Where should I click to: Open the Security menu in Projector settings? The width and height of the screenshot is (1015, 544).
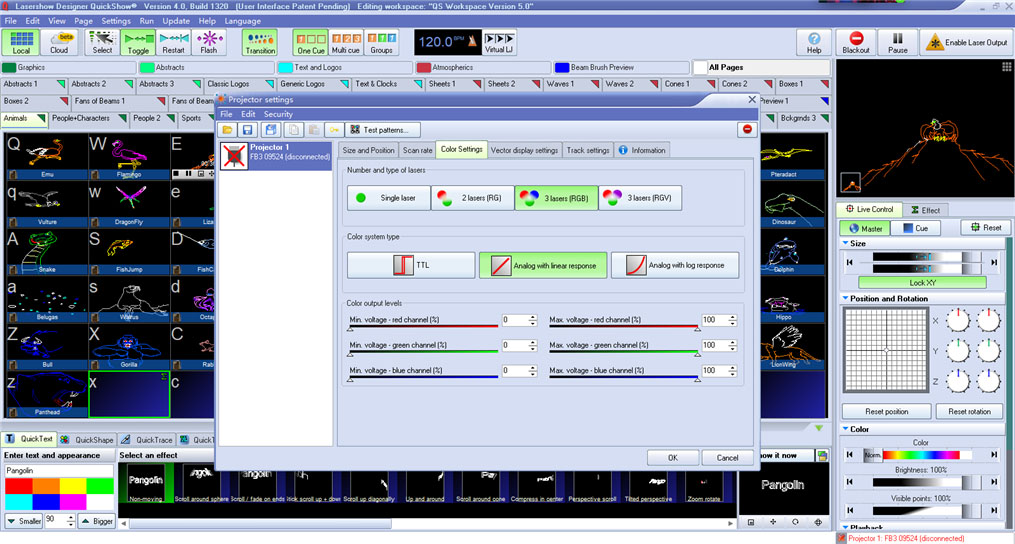pyautogui.click(x=278, y=114)
